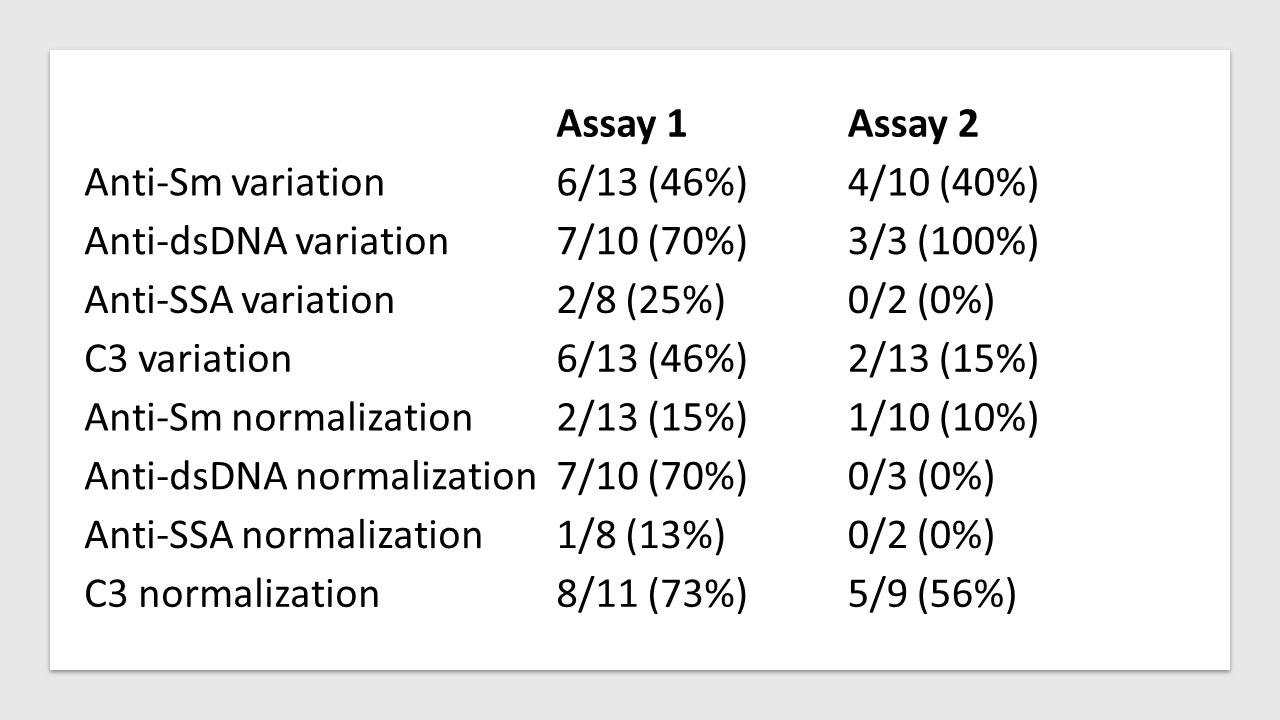
Task: Click the 2/8 (25%) value
Action: (x=640, y=300)
